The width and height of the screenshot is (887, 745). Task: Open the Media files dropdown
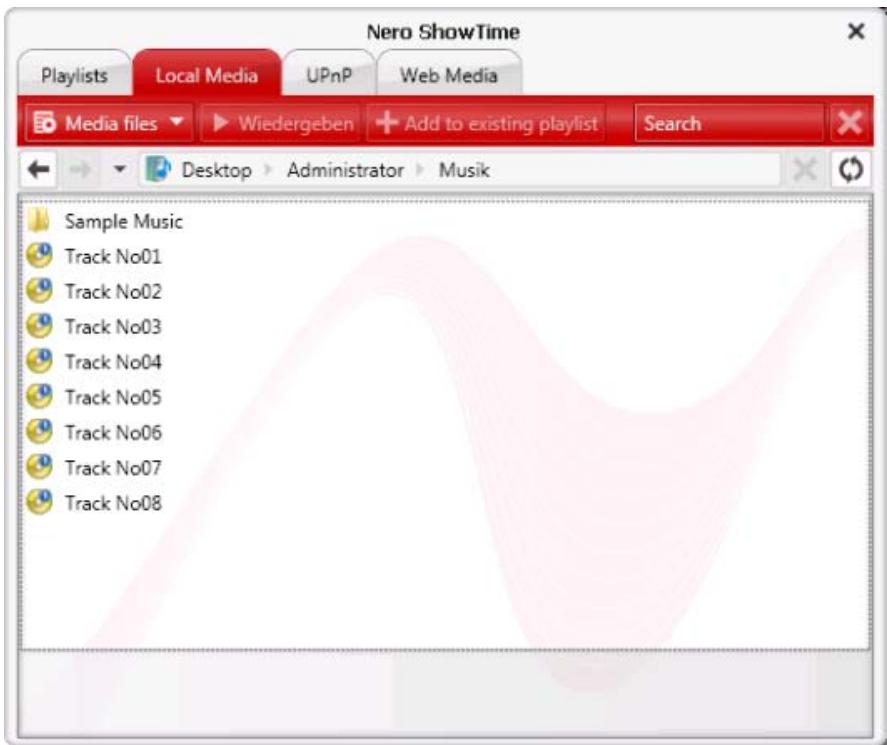coord(109,123)
